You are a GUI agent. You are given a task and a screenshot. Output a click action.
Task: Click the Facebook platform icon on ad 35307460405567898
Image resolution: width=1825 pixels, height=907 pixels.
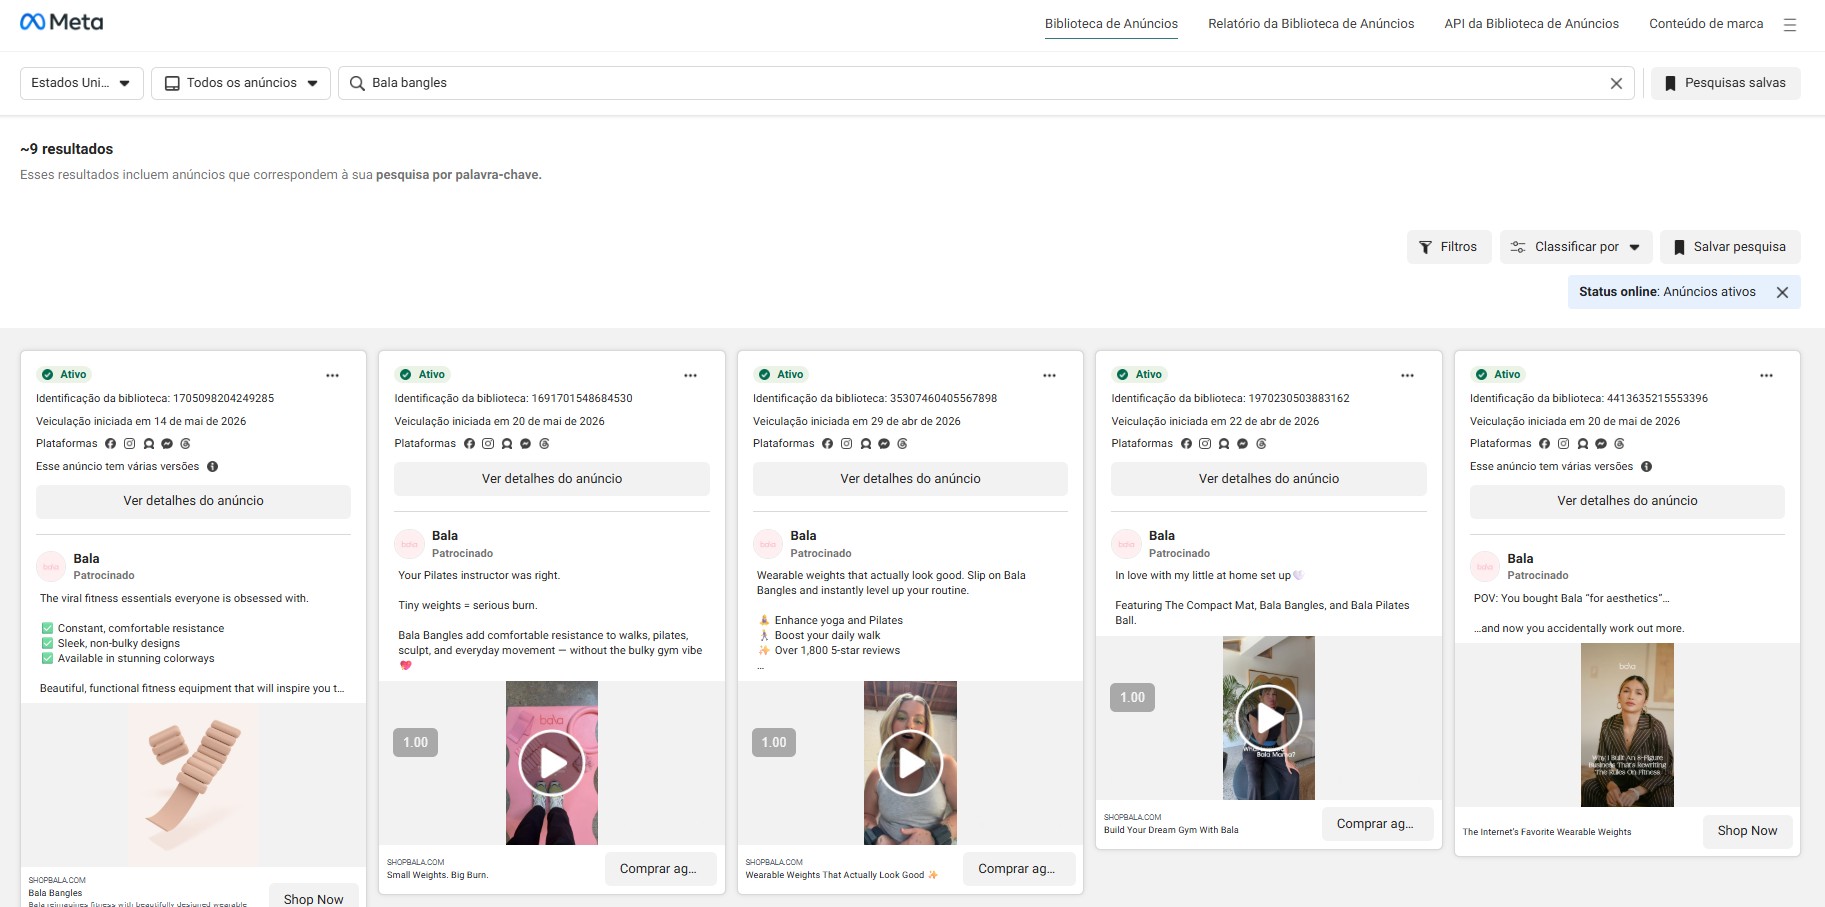pyautogui.click(x=827, y=444)
